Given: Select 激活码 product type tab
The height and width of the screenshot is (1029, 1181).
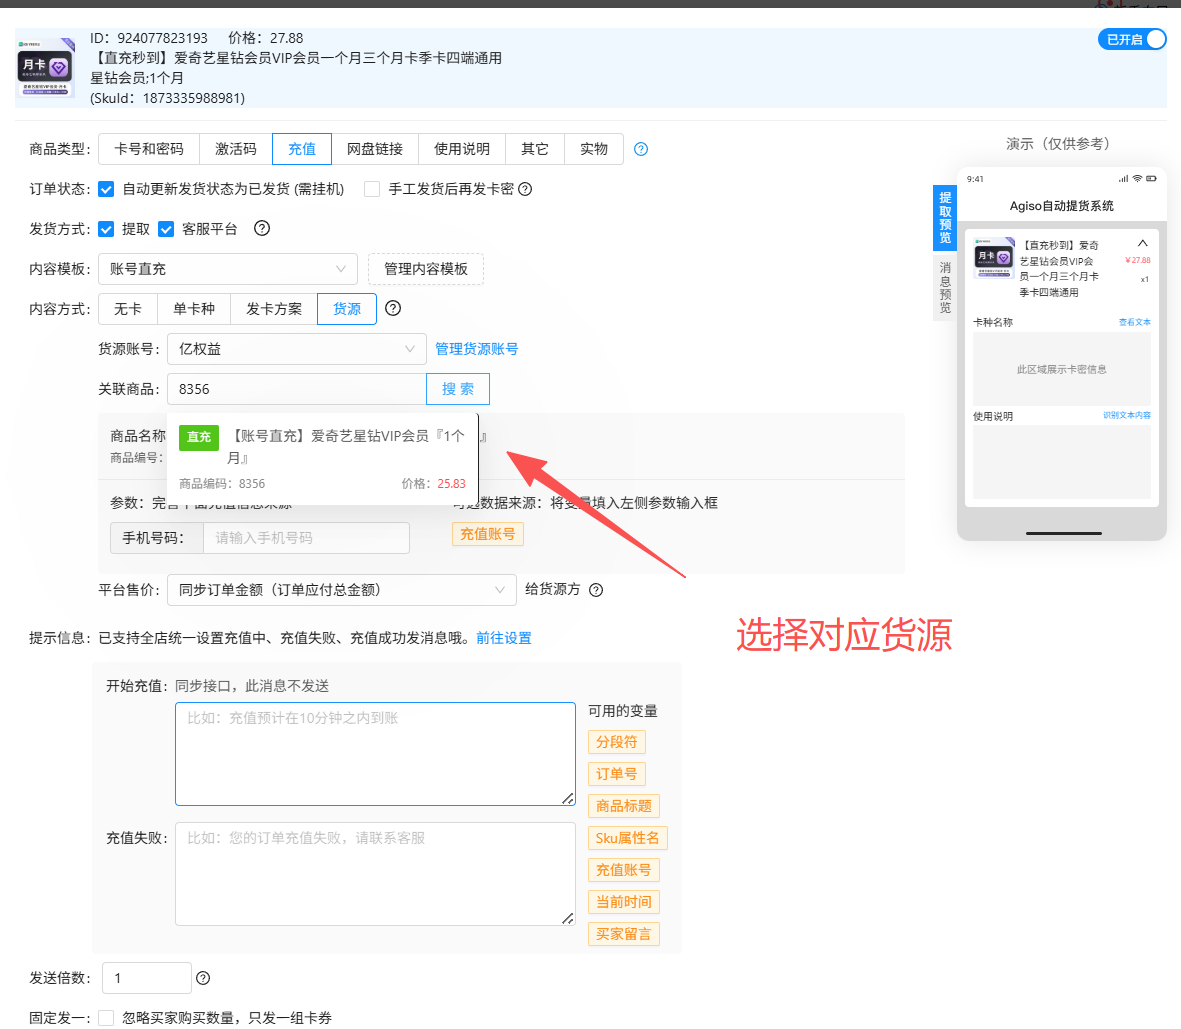Looking at the screenshot, I should pos(236,149).
